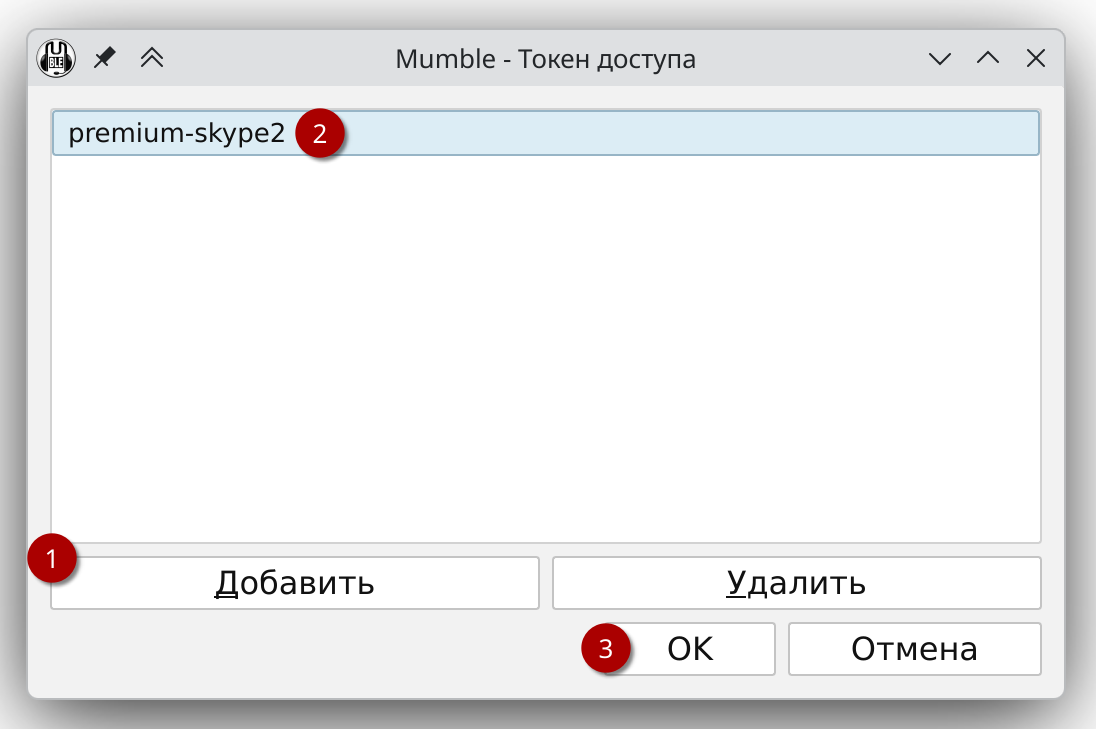Click the downward arrow in the titlebar

coord(938,59)
